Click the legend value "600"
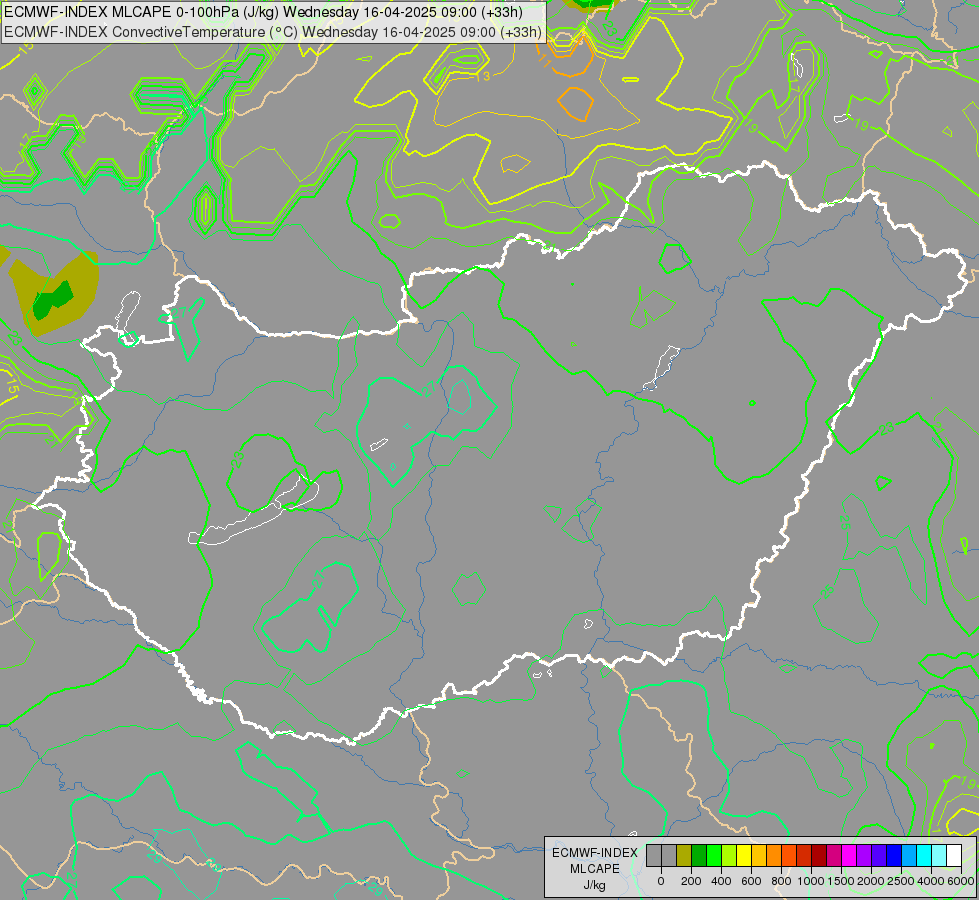The image size is (979, 900). tap(751, 881)
